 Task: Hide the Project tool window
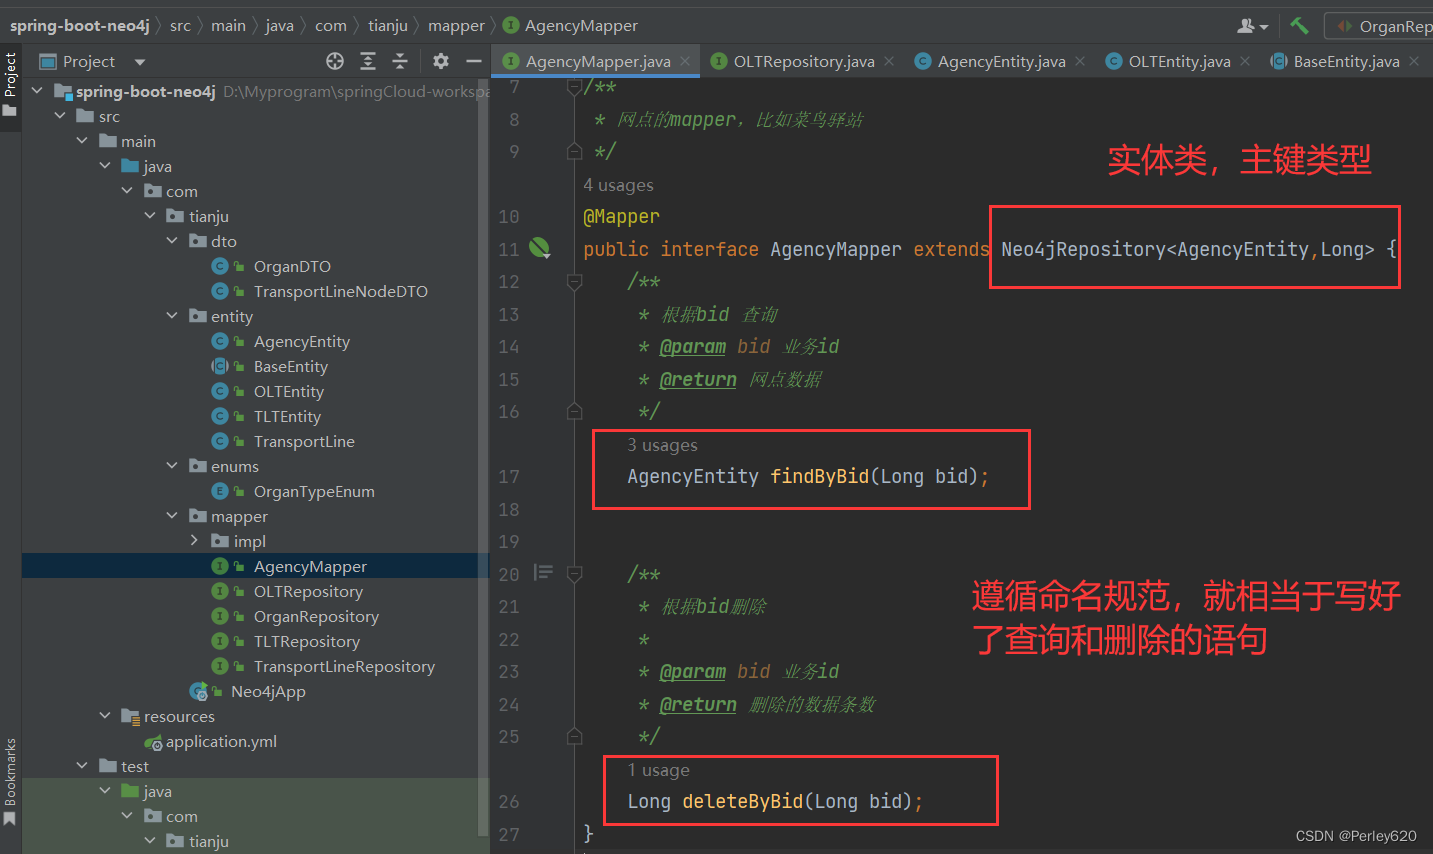(474, 61)
